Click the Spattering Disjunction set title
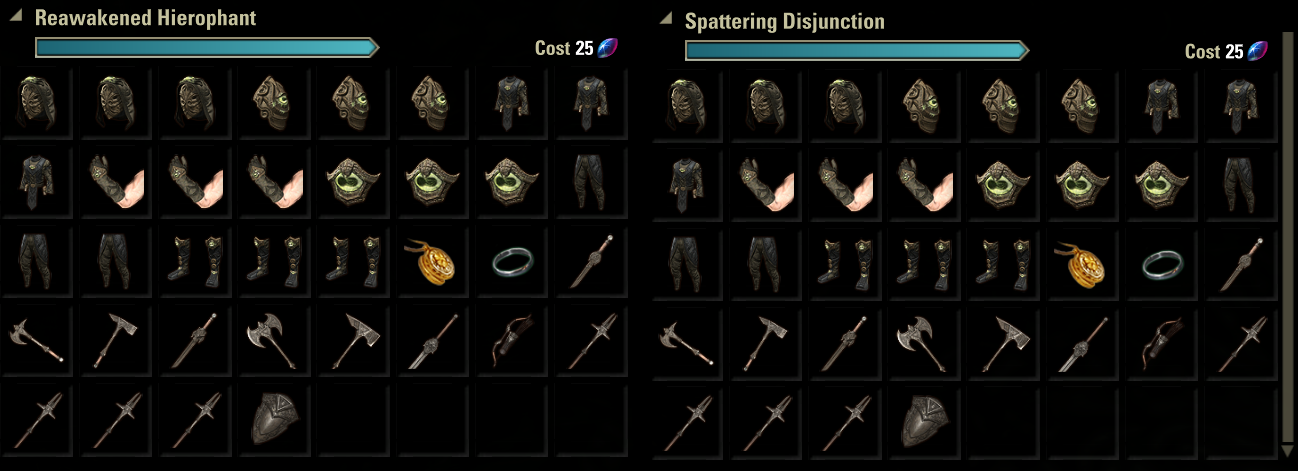Screen dimensions: 1298x471 [785, 21]
